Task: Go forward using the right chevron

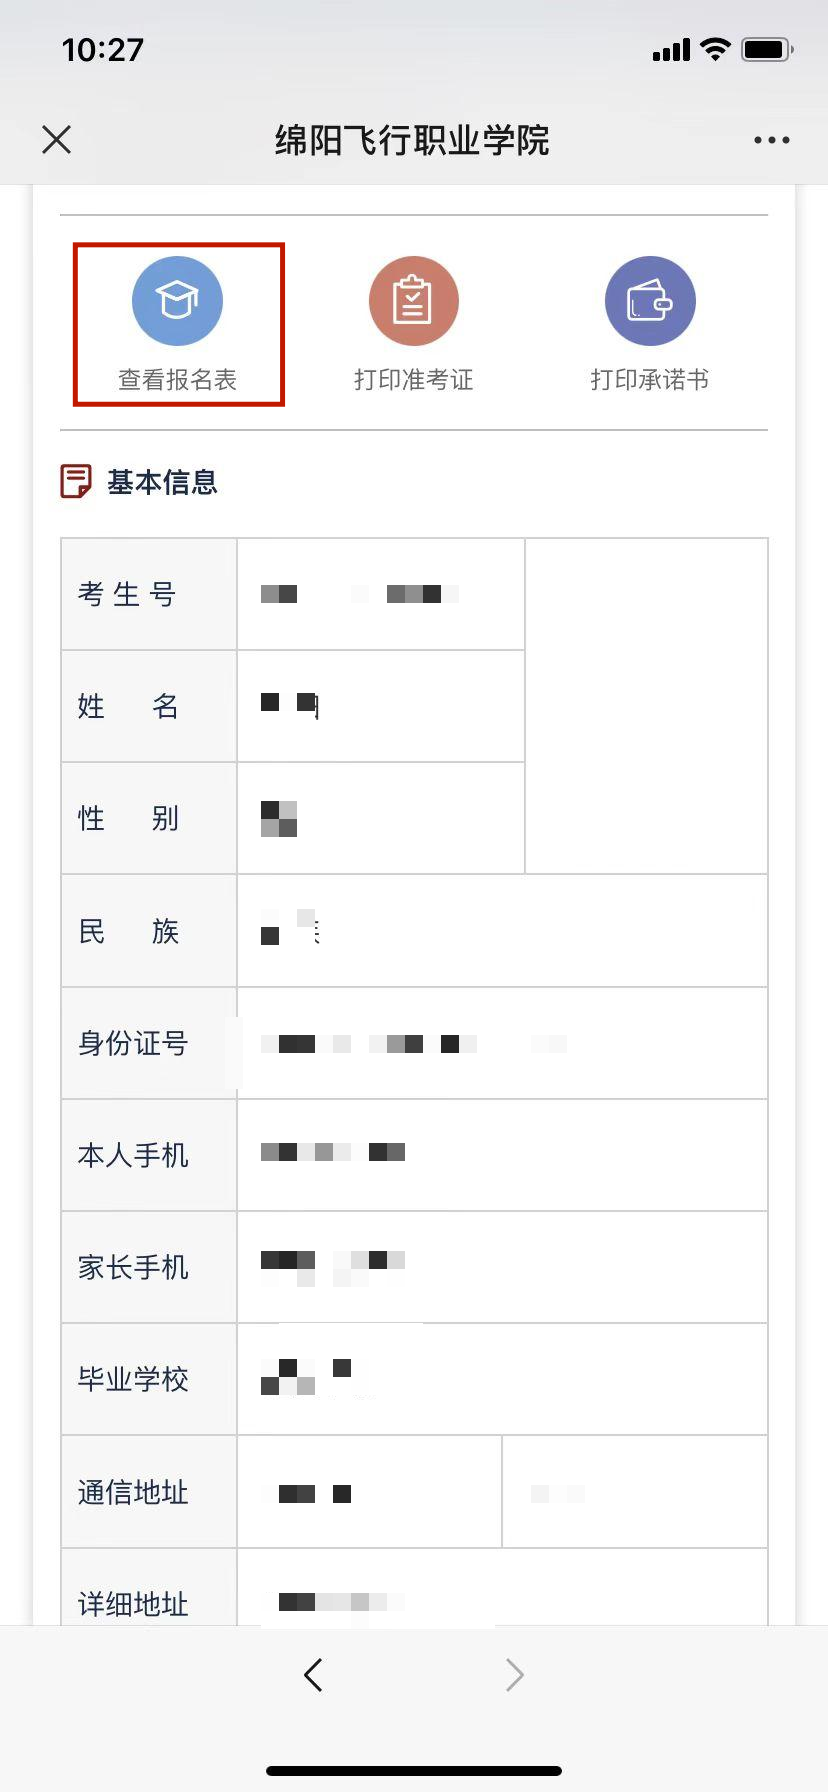Action: (x=514, y=1674)
